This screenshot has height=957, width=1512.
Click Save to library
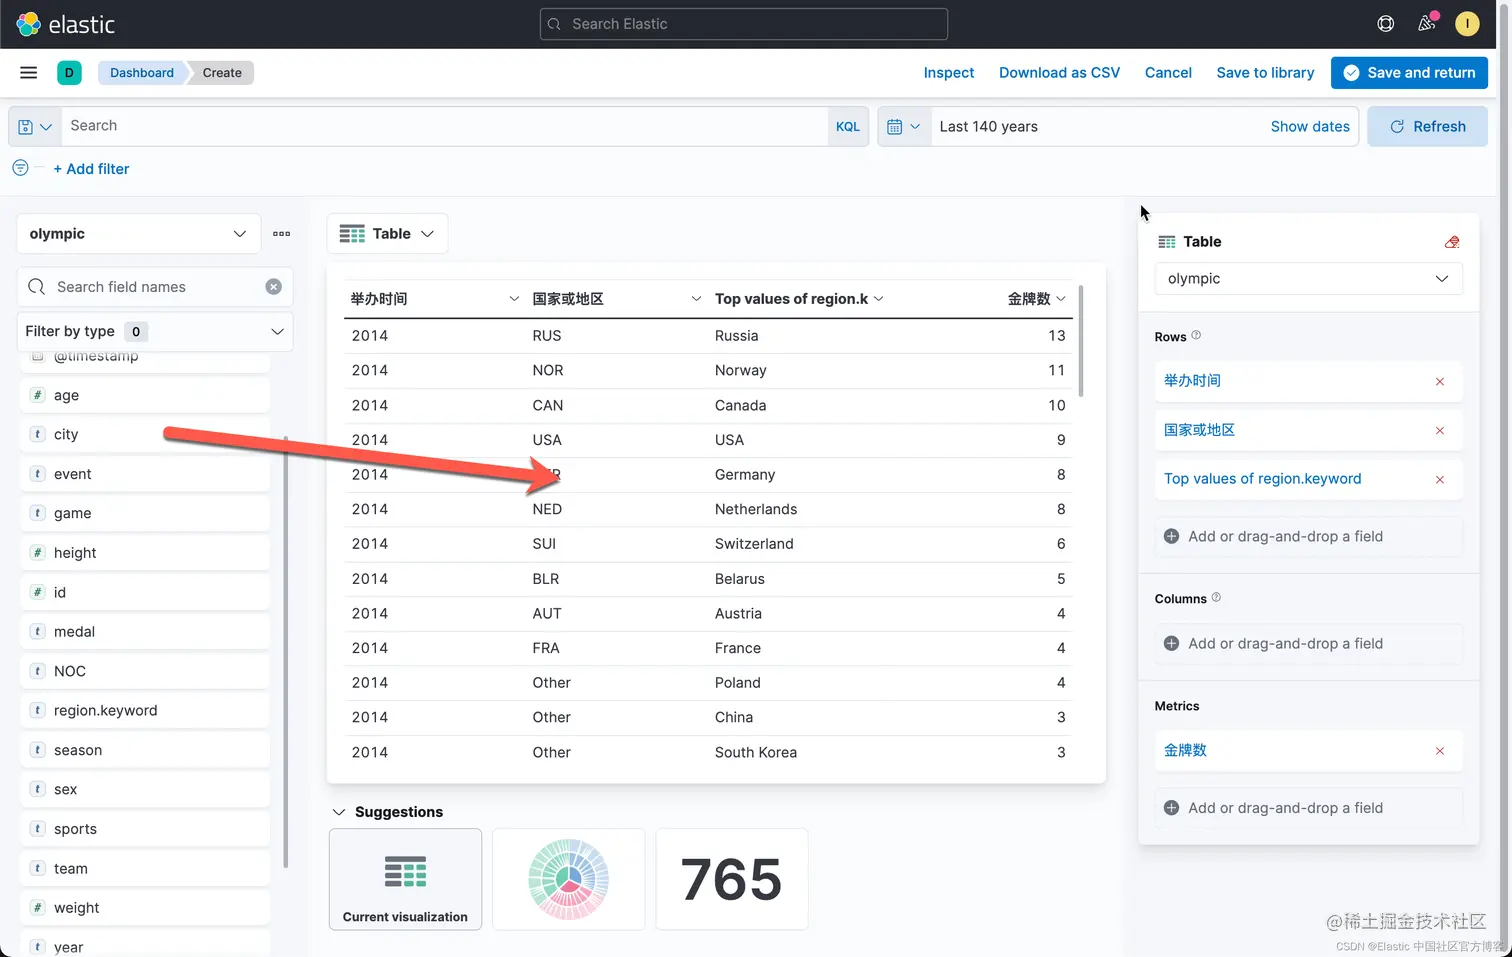[1265, 73]
